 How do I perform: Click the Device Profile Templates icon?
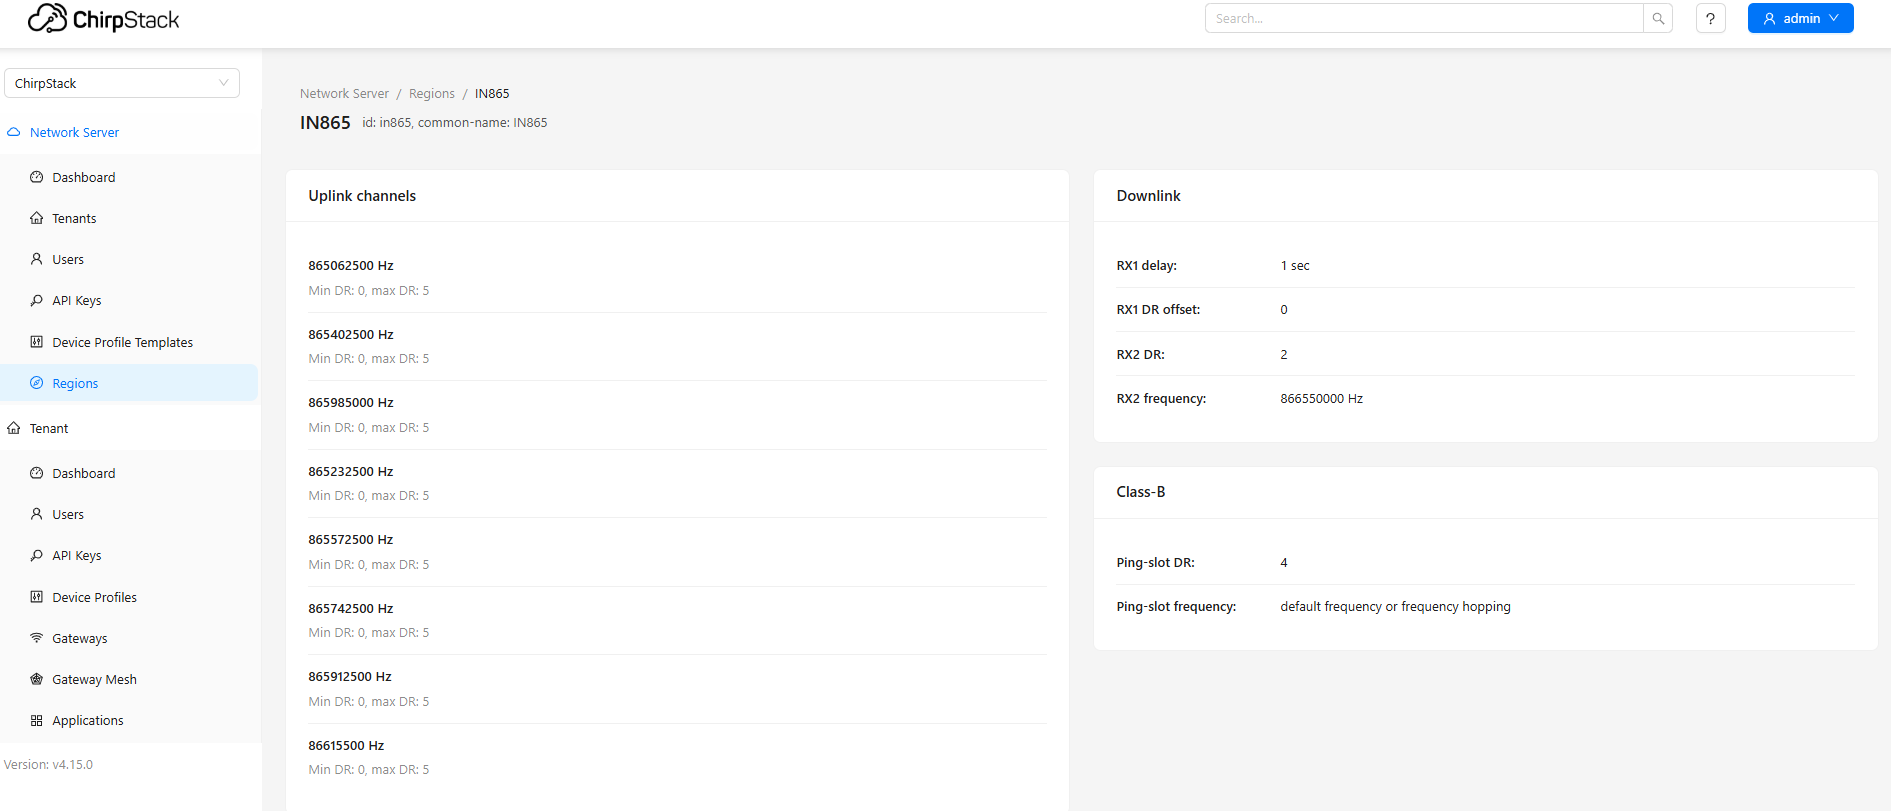(37, 342)
